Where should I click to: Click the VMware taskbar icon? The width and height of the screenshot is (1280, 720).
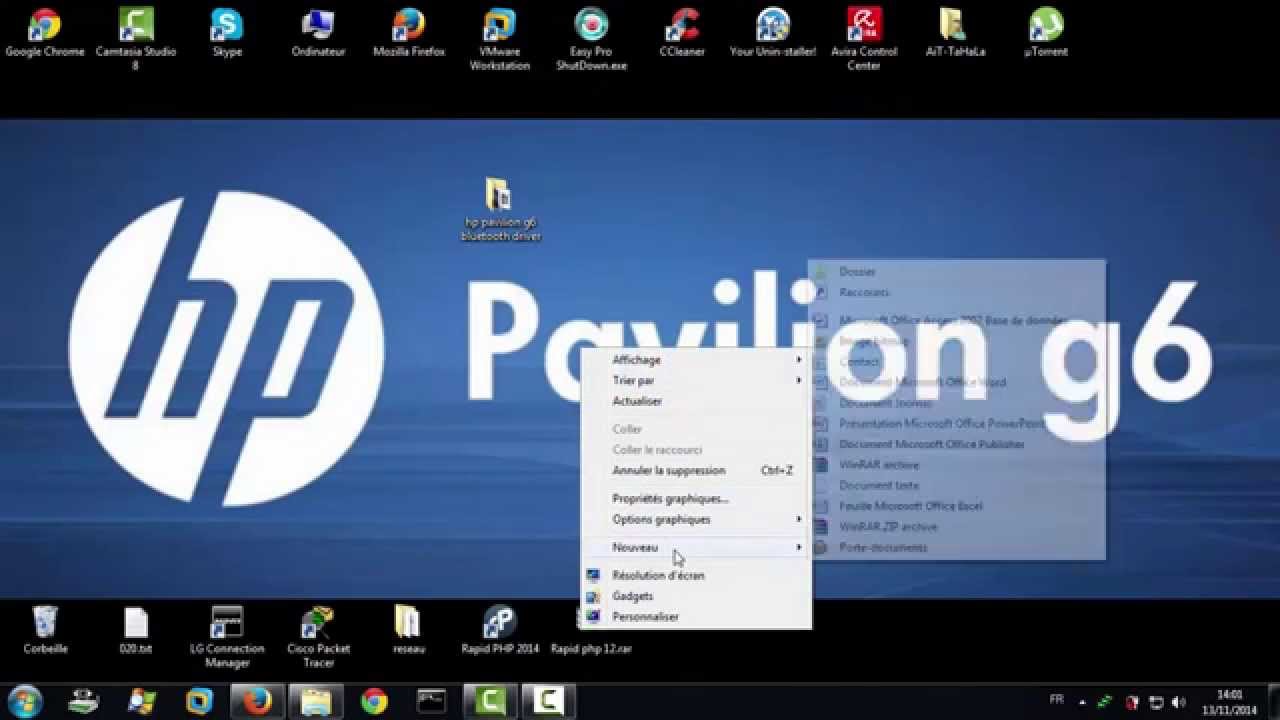(x=199, y=701)
